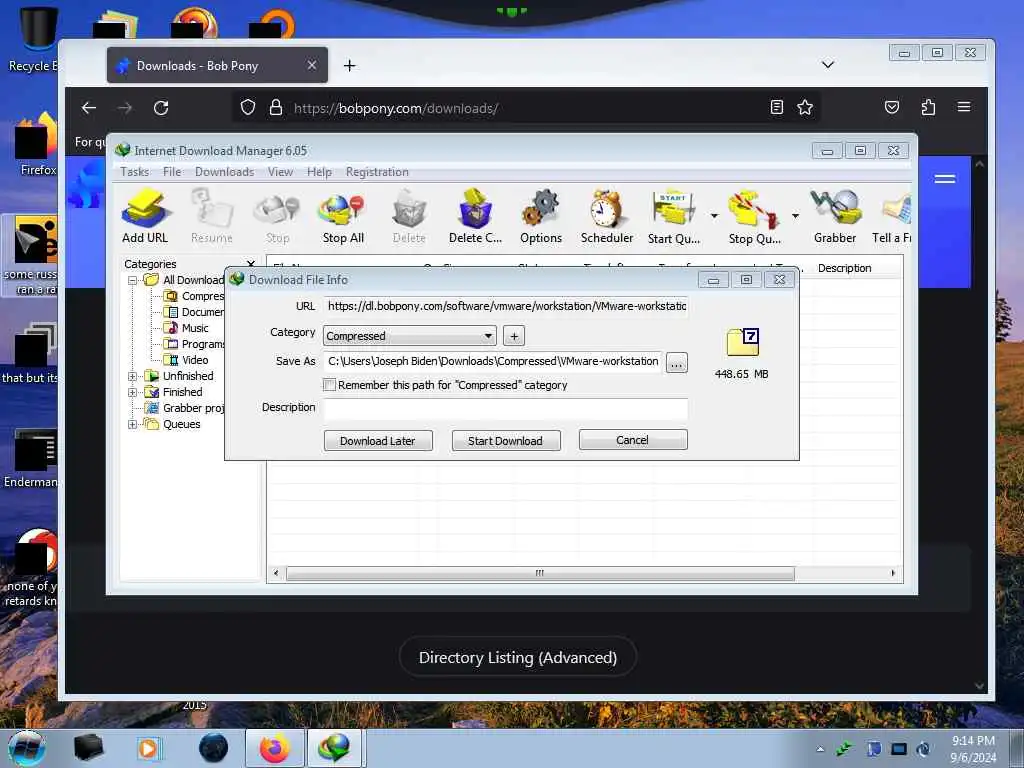Screen dimensions: 1024x768
Task: Show hidden system tray icons arrow
Action: click(x=820, y=749)
